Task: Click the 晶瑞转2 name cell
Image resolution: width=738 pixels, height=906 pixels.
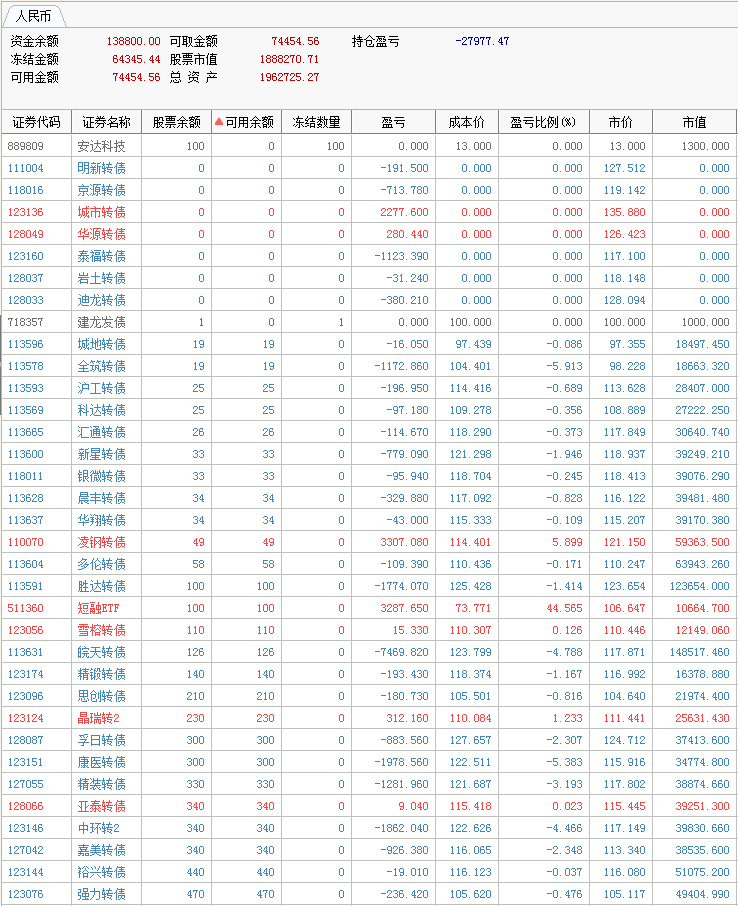Action: (x=98, y=718)
